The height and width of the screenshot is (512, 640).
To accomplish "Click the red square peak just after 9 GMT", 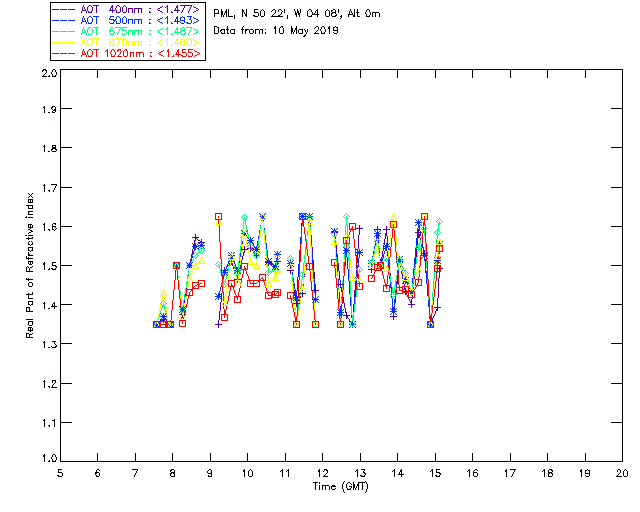I will (x=218, y=216).
